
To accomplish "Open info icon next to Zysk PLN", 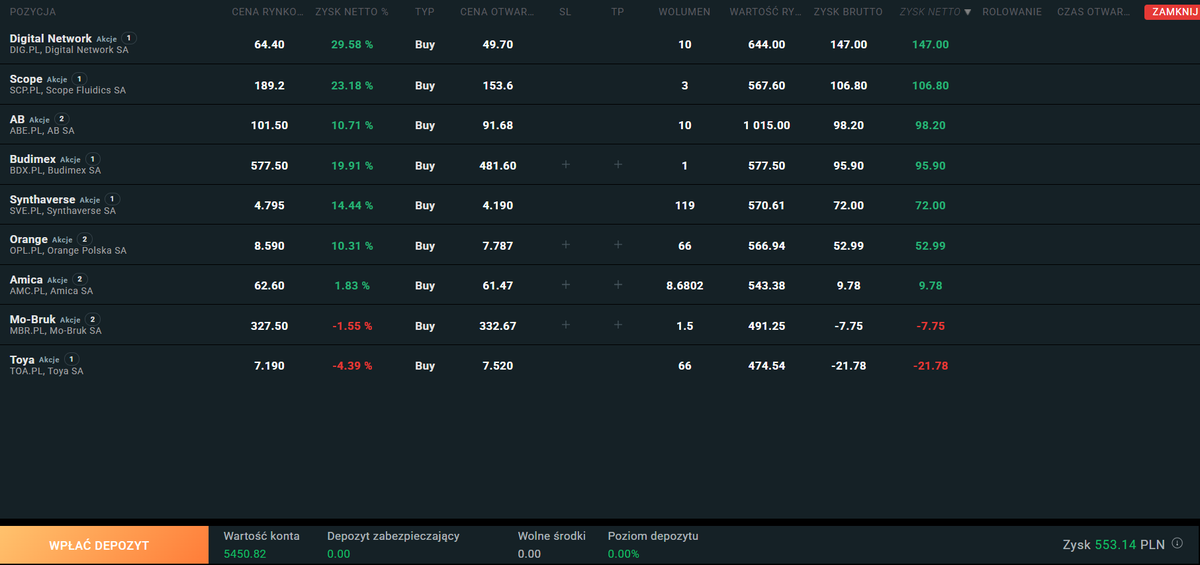I will coord(1177,544).
